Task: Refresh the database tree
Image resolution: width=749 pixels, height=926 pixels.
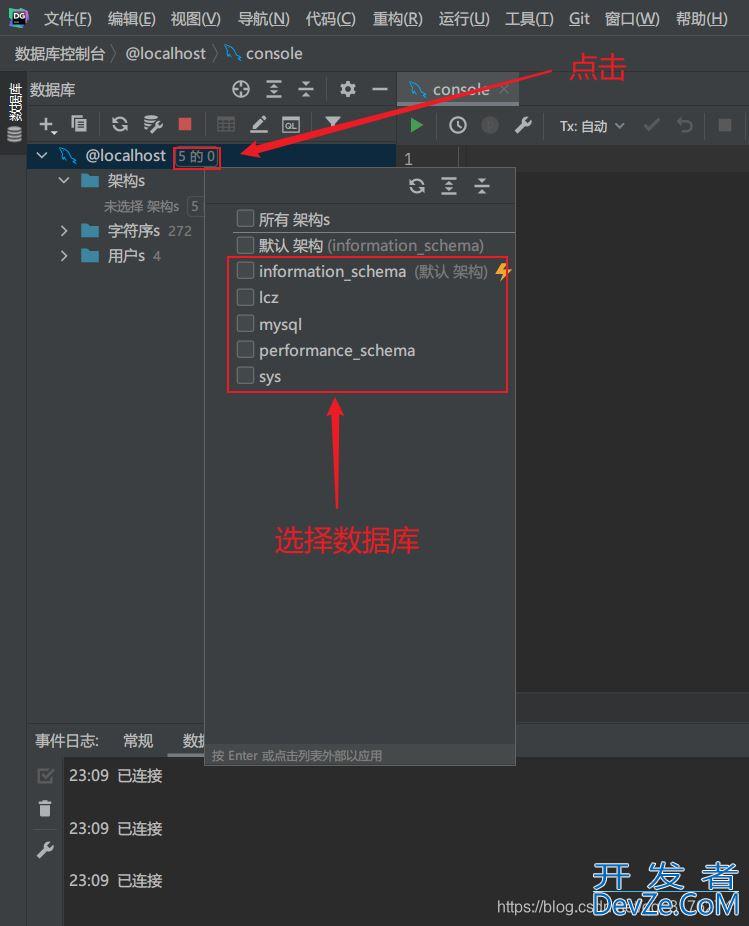Action: 120,124
